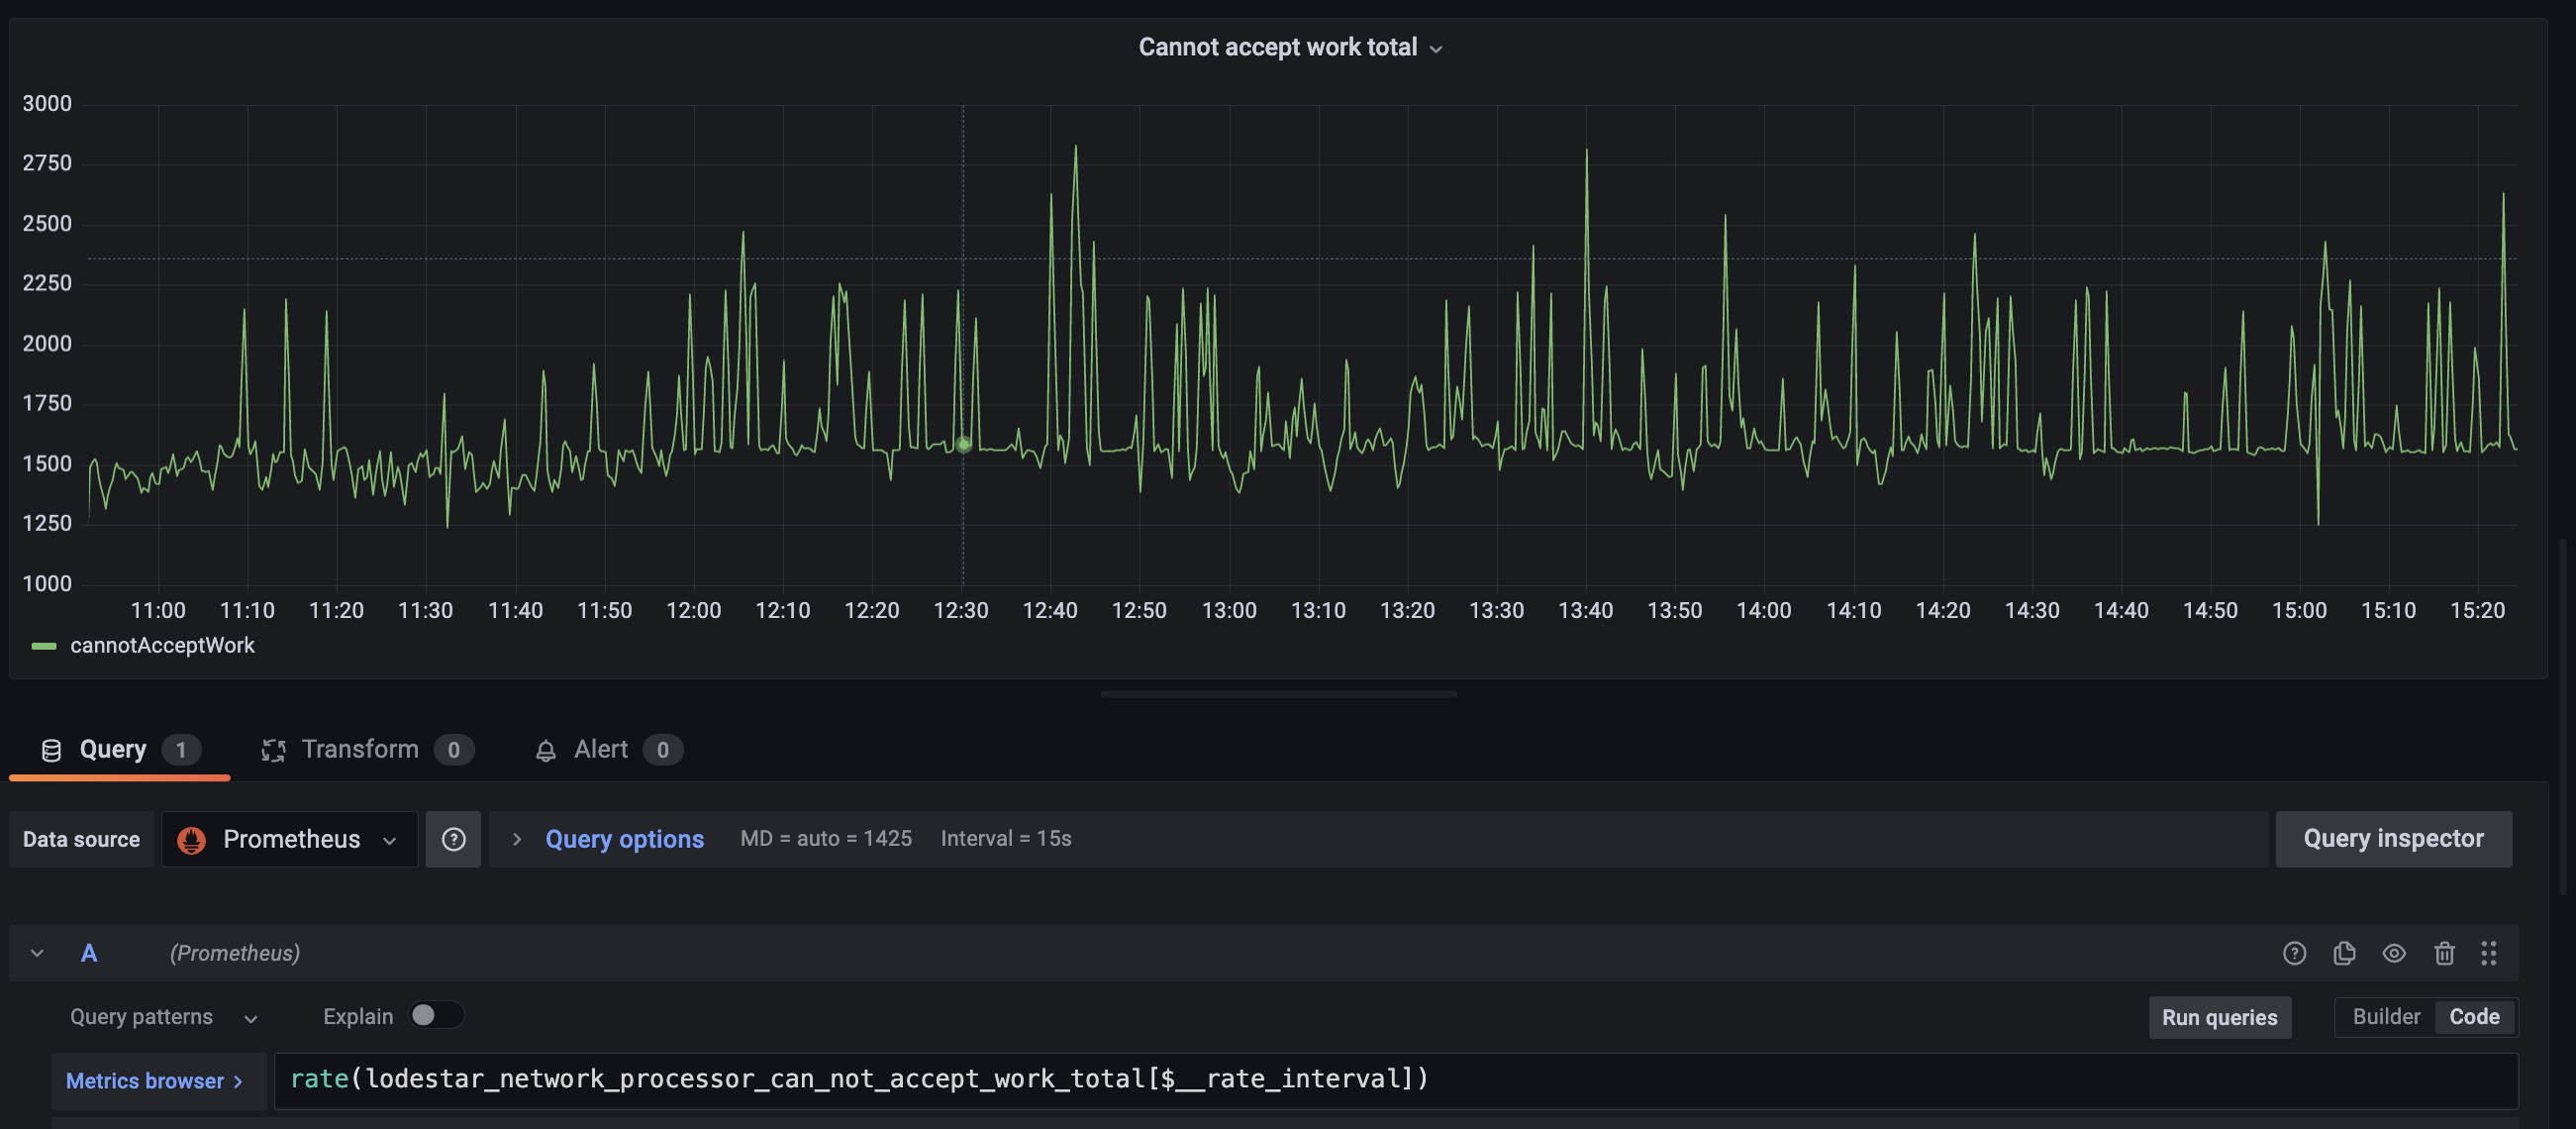Switch editor to Builder mode
The width and height of the screenshot is (2576, 1129).
point(2386,1017)
